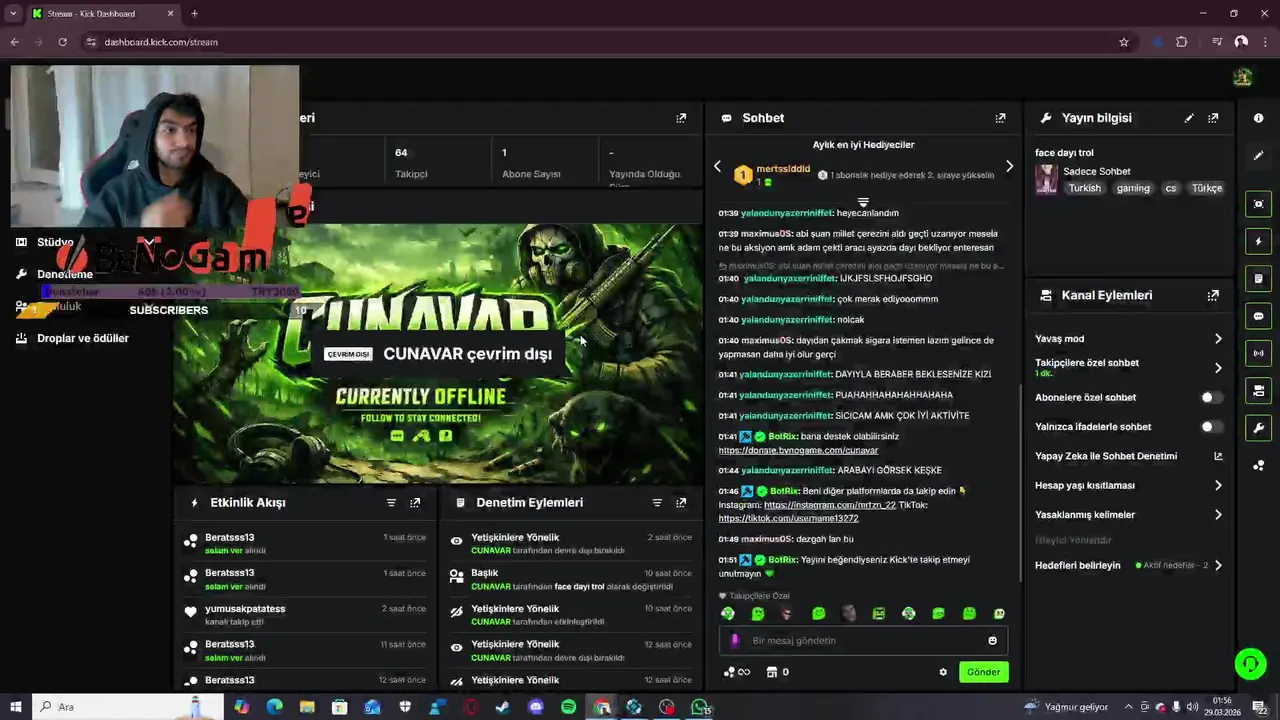The width and height of the screenshot is (1280, 720).
Task: Open Steam from the taskbar
Action: 503,707
